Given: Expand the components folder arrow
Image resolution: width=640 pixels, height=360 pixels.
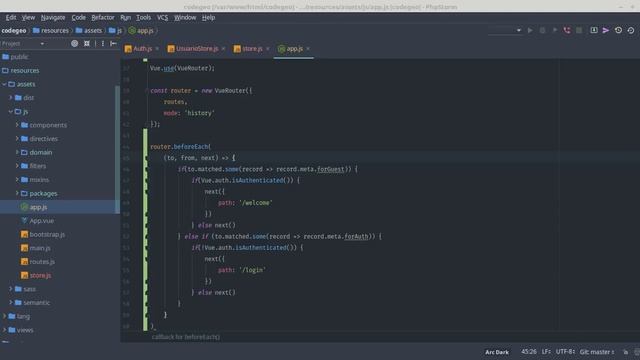Looking at the screenshot, I should coord(17,125).
